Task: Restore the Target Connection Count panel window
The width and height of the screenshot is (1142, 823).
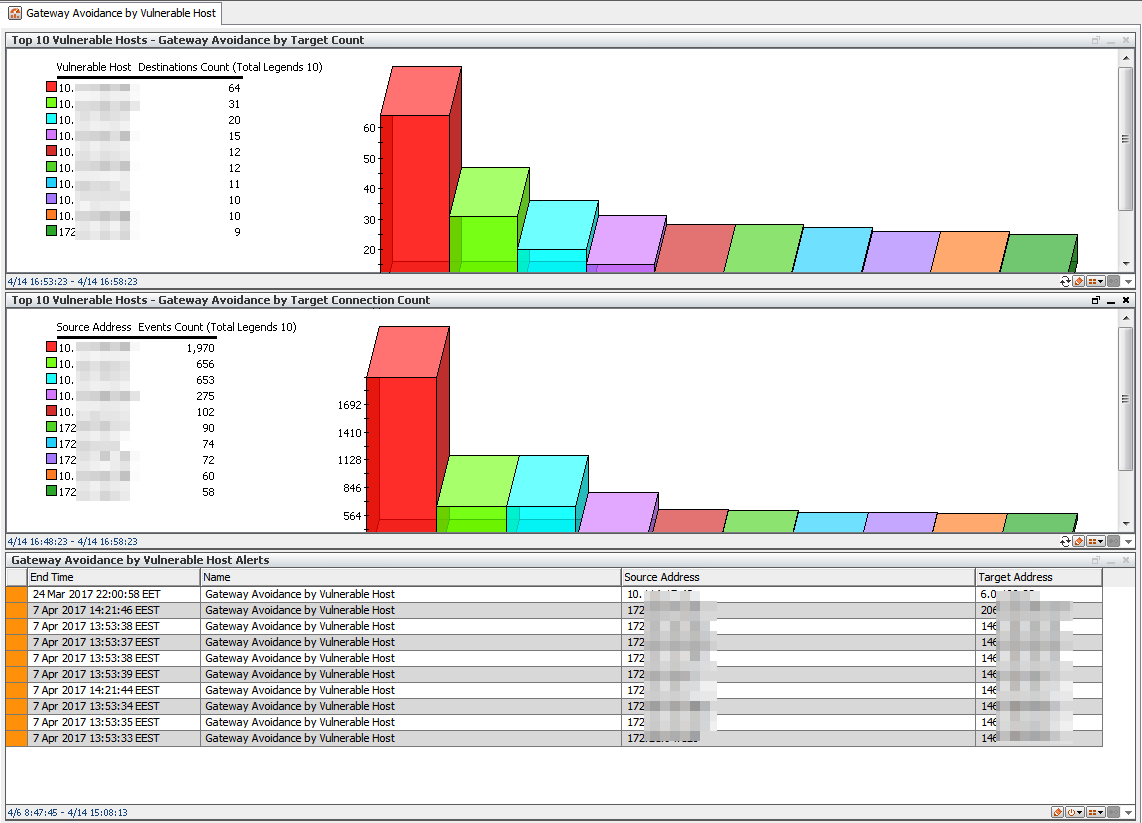Action: 1096,300
